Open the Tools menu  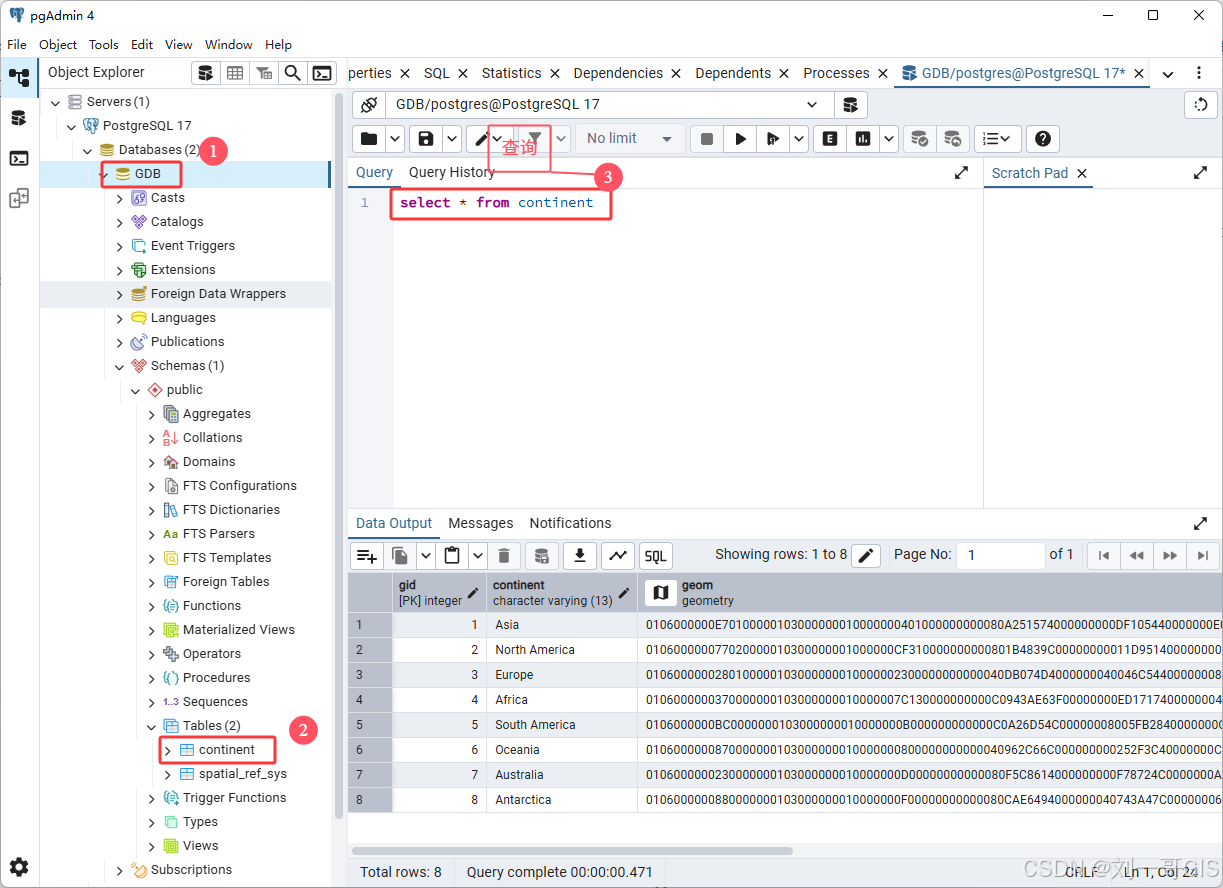[x=104, y=44]
